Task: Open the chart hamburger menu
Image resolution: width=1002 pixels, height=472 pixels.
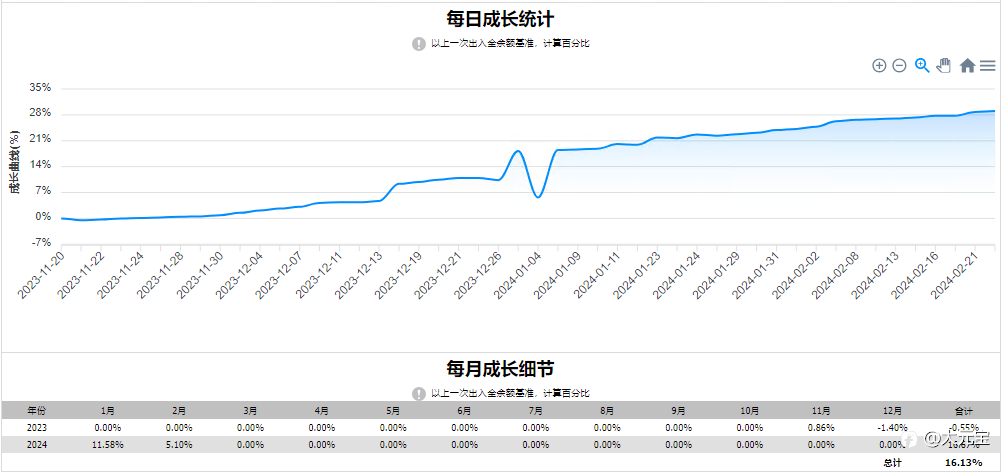Action: click(988, 65)
